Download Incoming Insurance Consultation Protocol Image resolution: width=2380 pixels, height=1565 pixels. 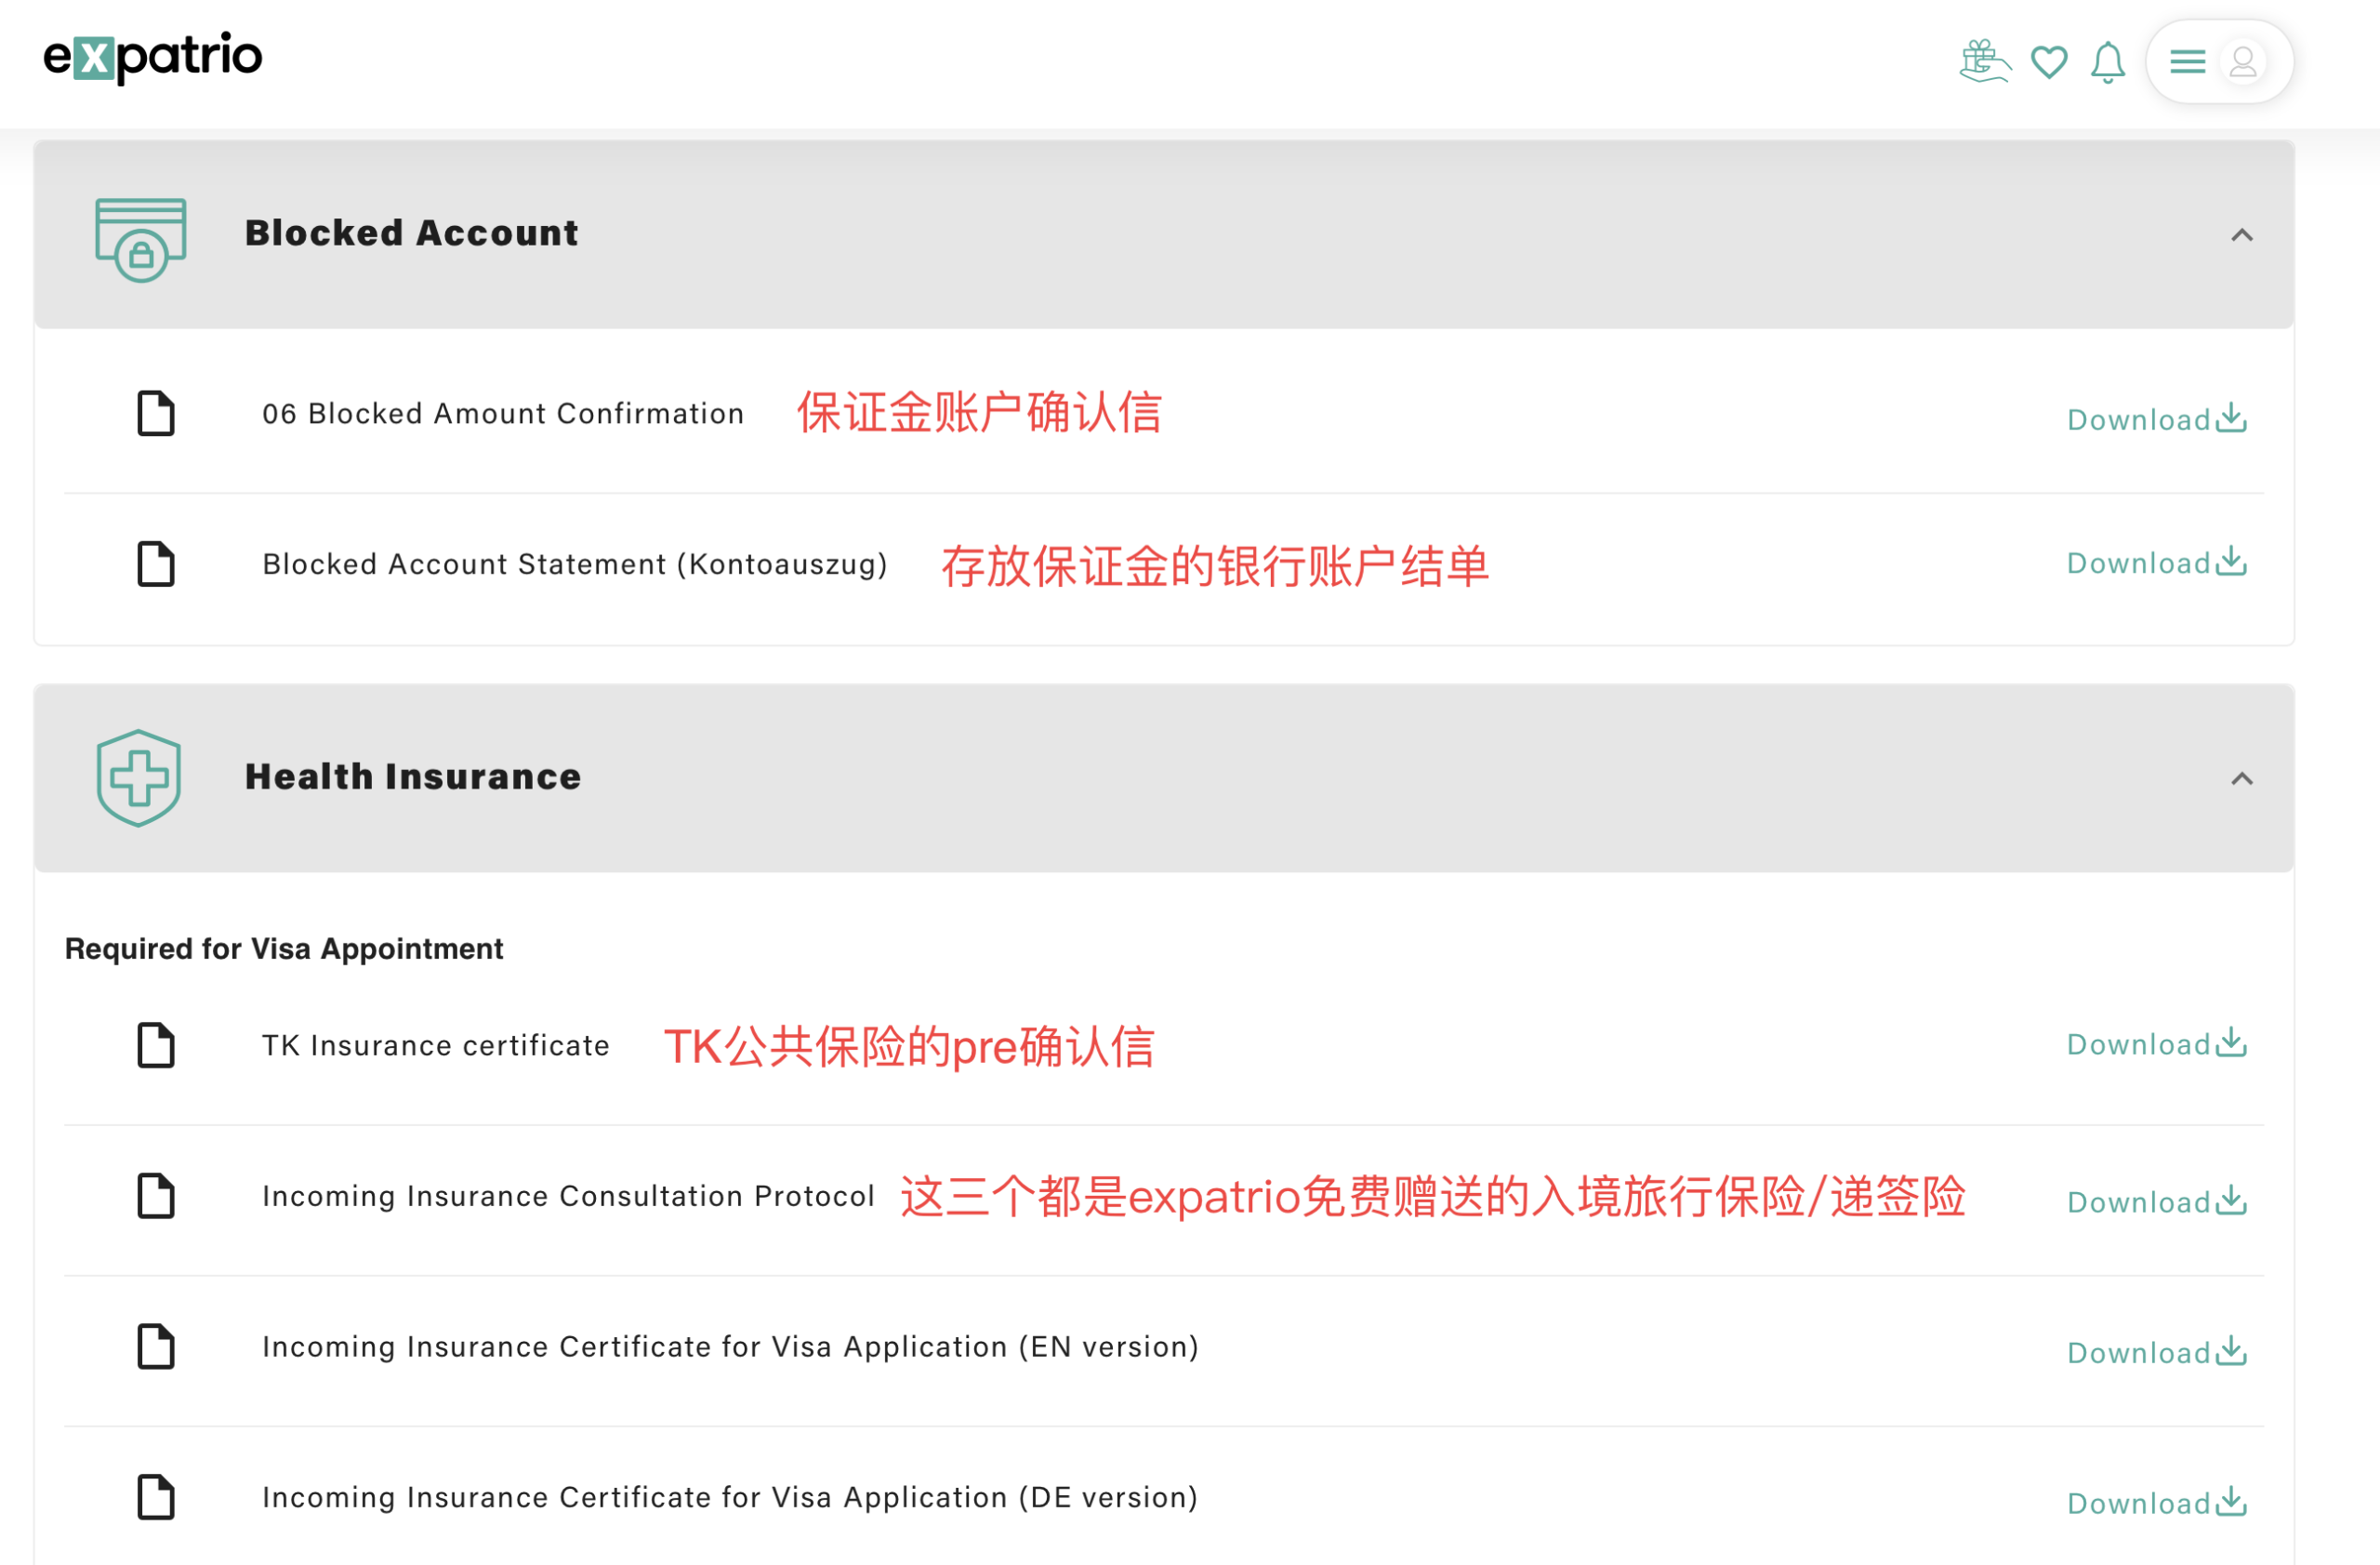click(x=2156, y=1202)
